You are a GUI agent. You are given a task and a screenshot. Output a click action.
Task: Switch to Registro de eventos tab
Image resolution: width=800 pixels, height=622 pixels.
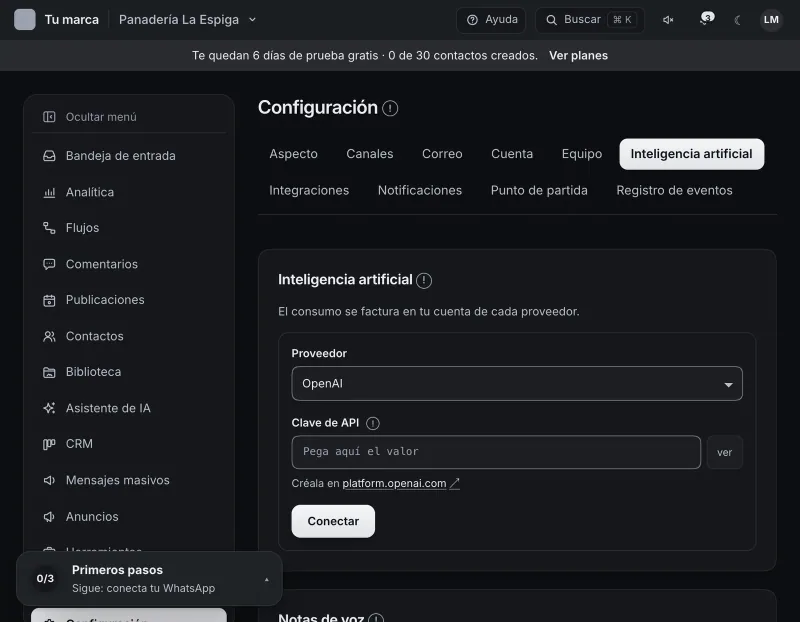[x=674, y=190]
